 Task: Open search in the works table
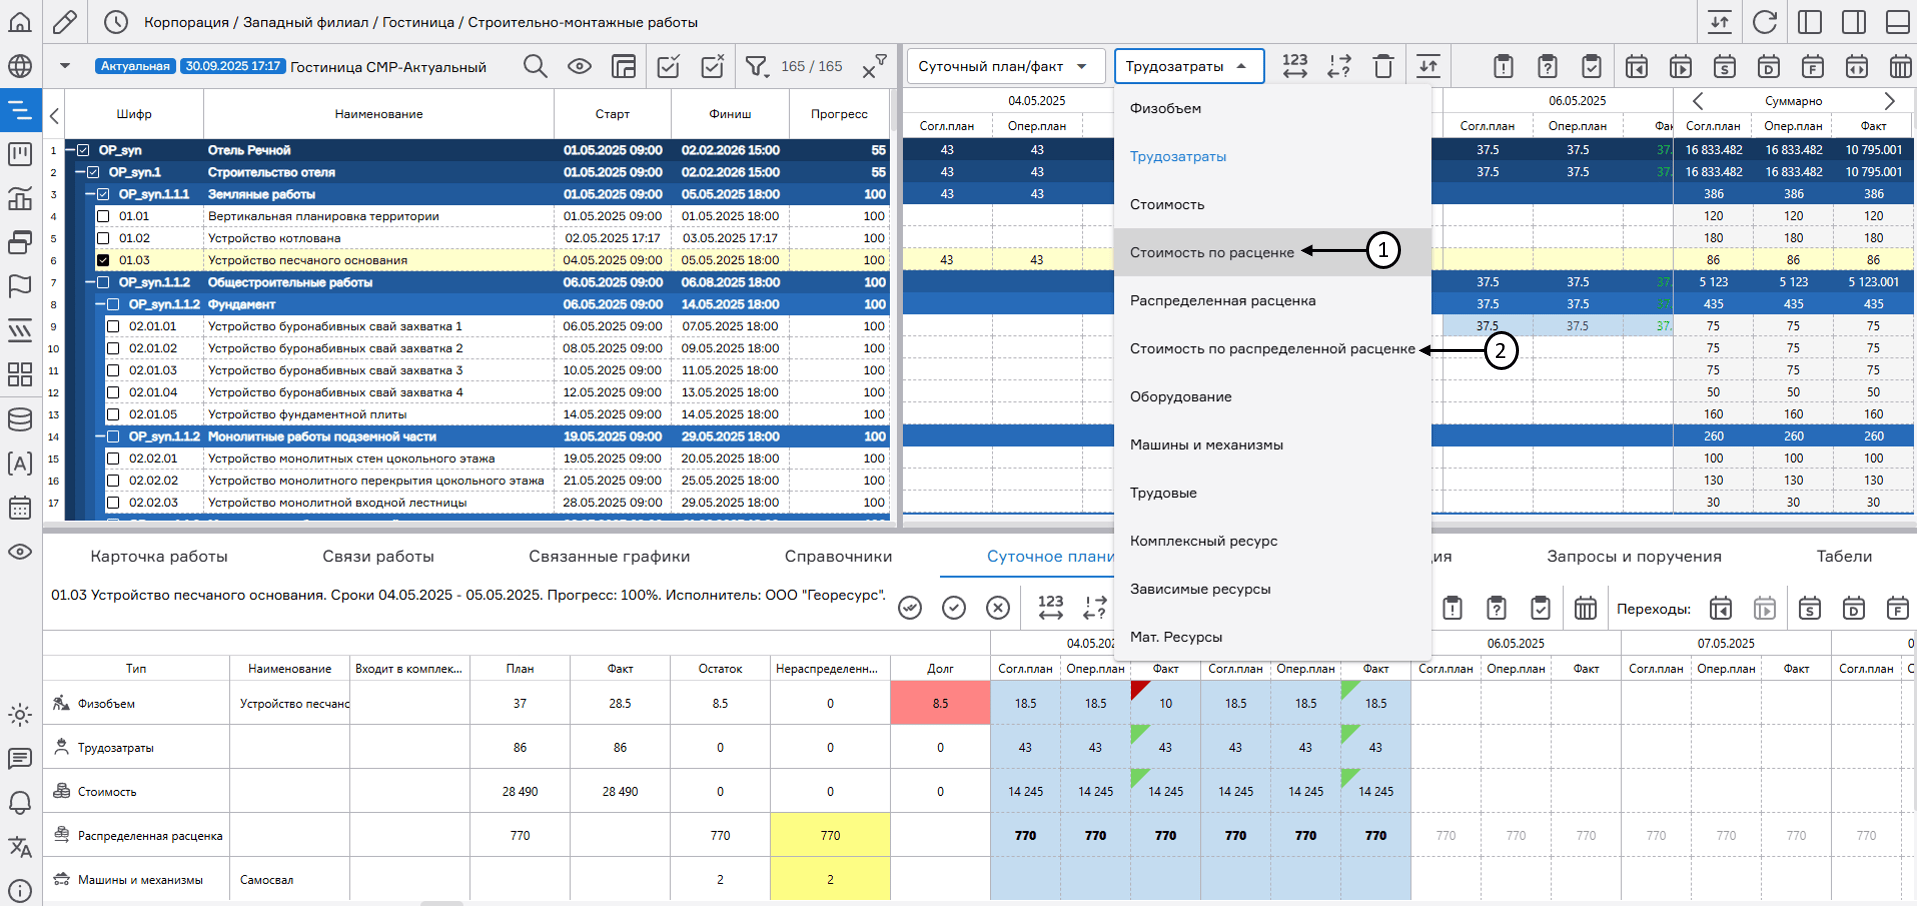coord(535,65)
